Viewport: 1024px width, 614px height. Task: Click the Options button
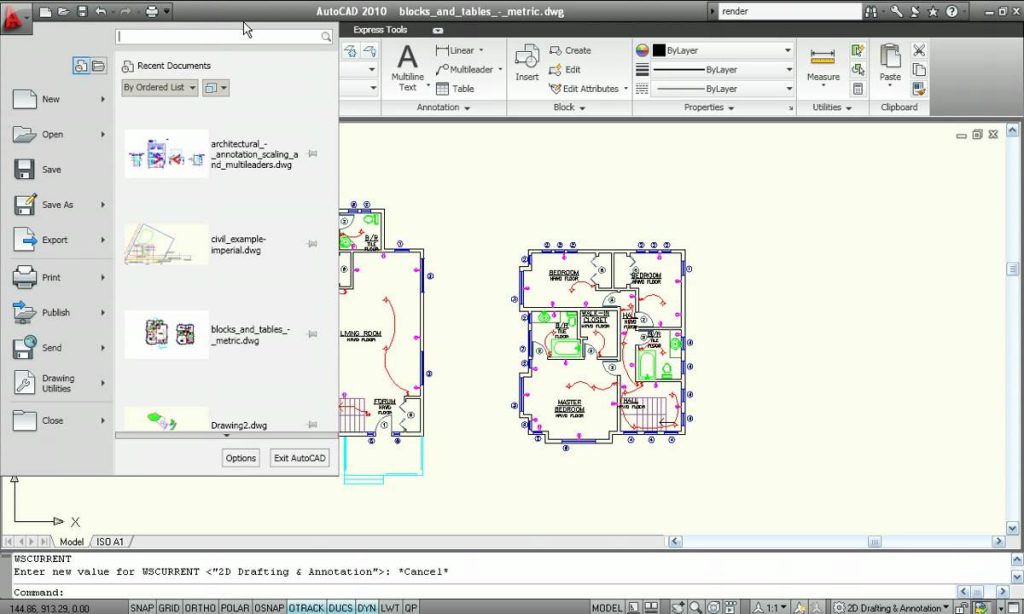pyautogui.click(x=240, y=457)
